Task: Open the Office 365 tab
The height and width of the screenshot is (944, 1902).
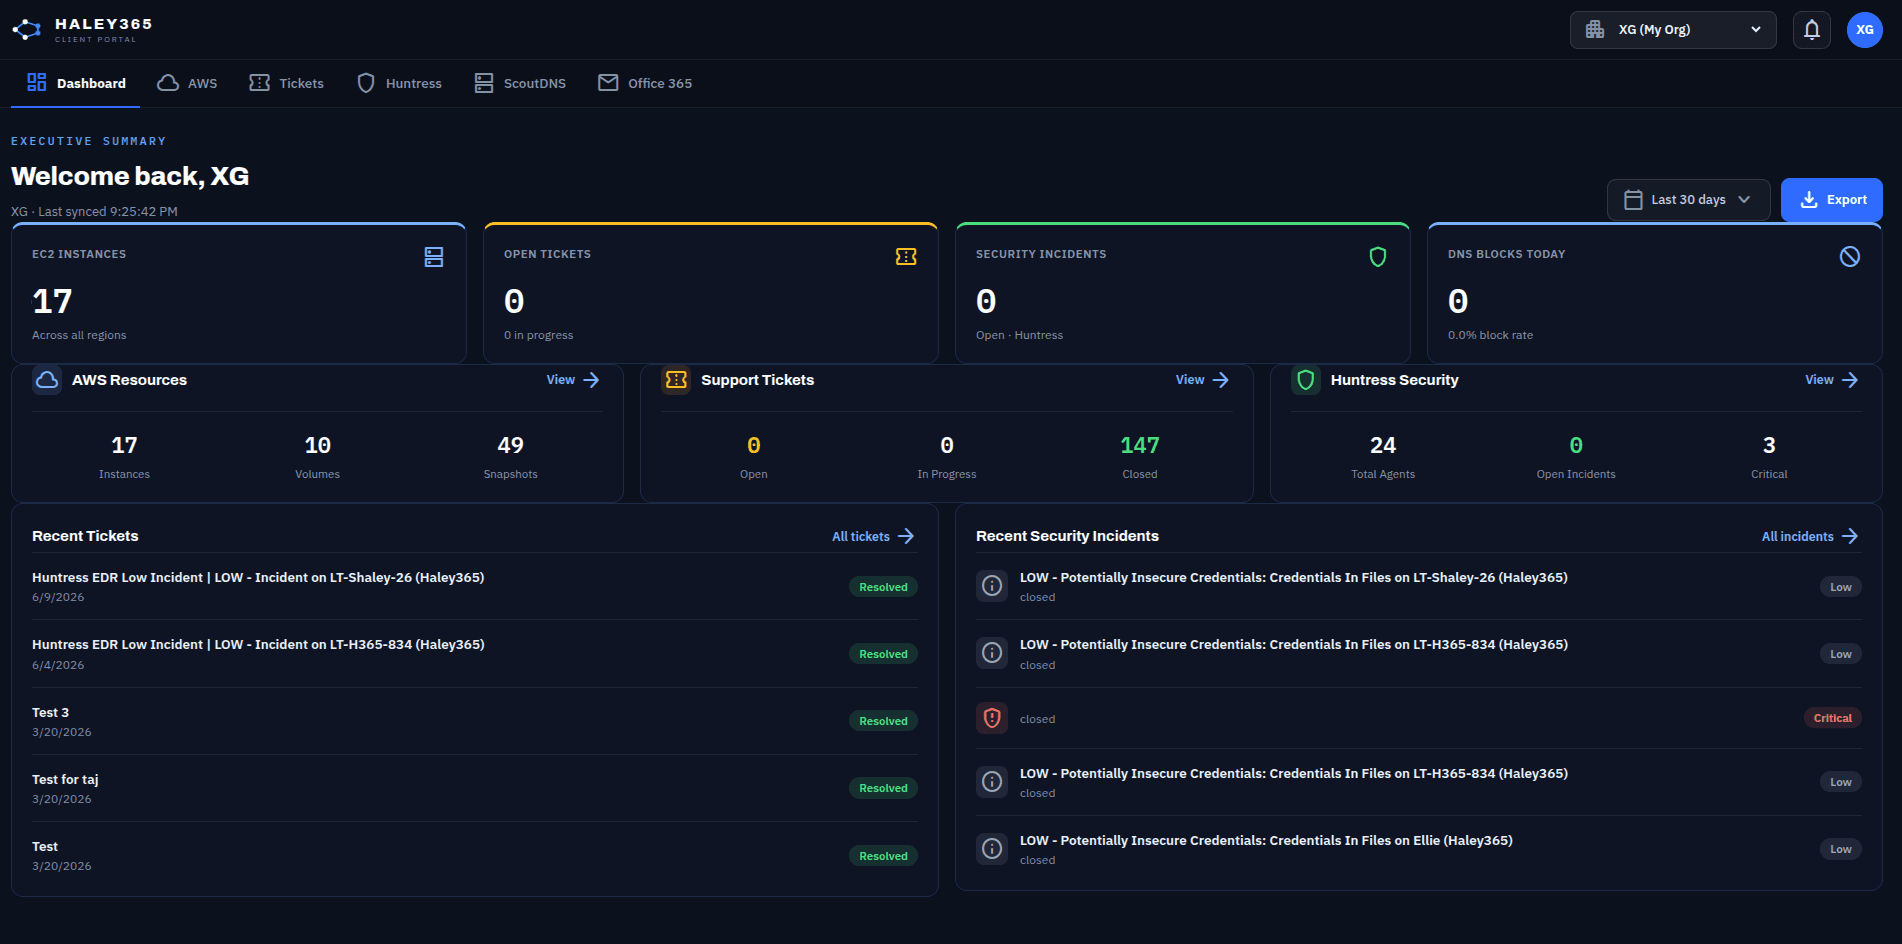Action: (645, 83)
